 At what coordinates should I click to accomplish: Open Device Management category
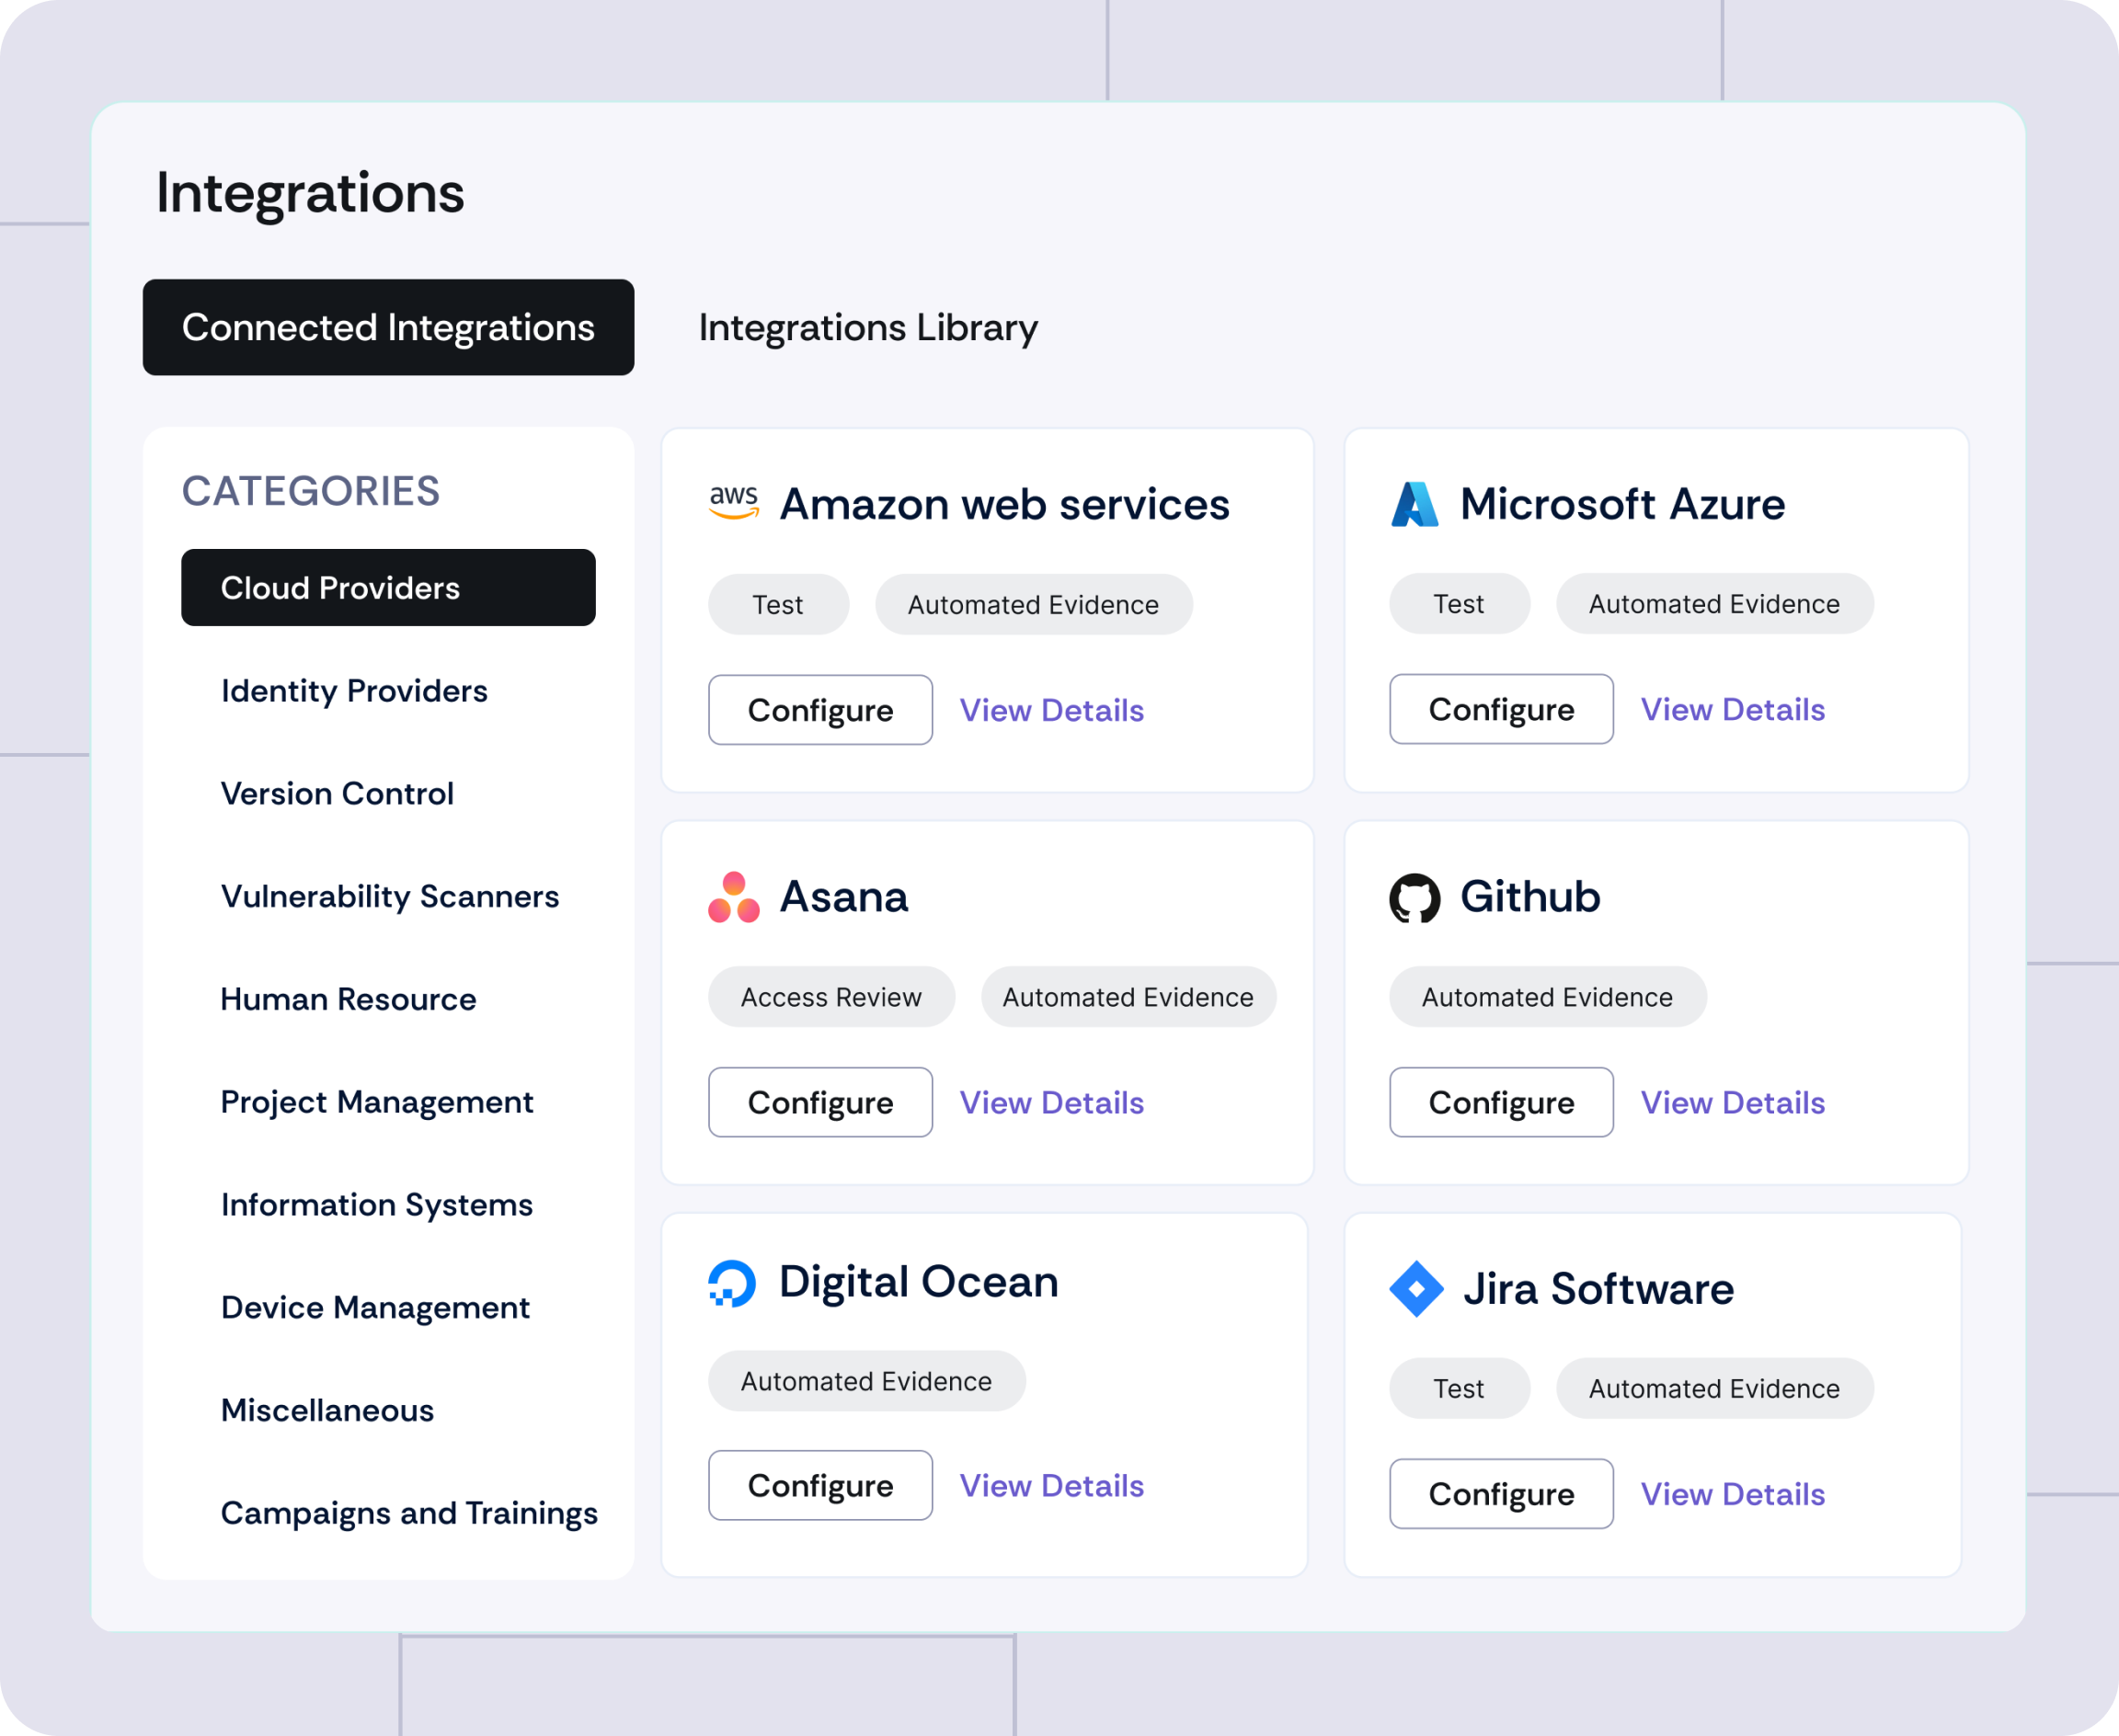coord(375,1307)
